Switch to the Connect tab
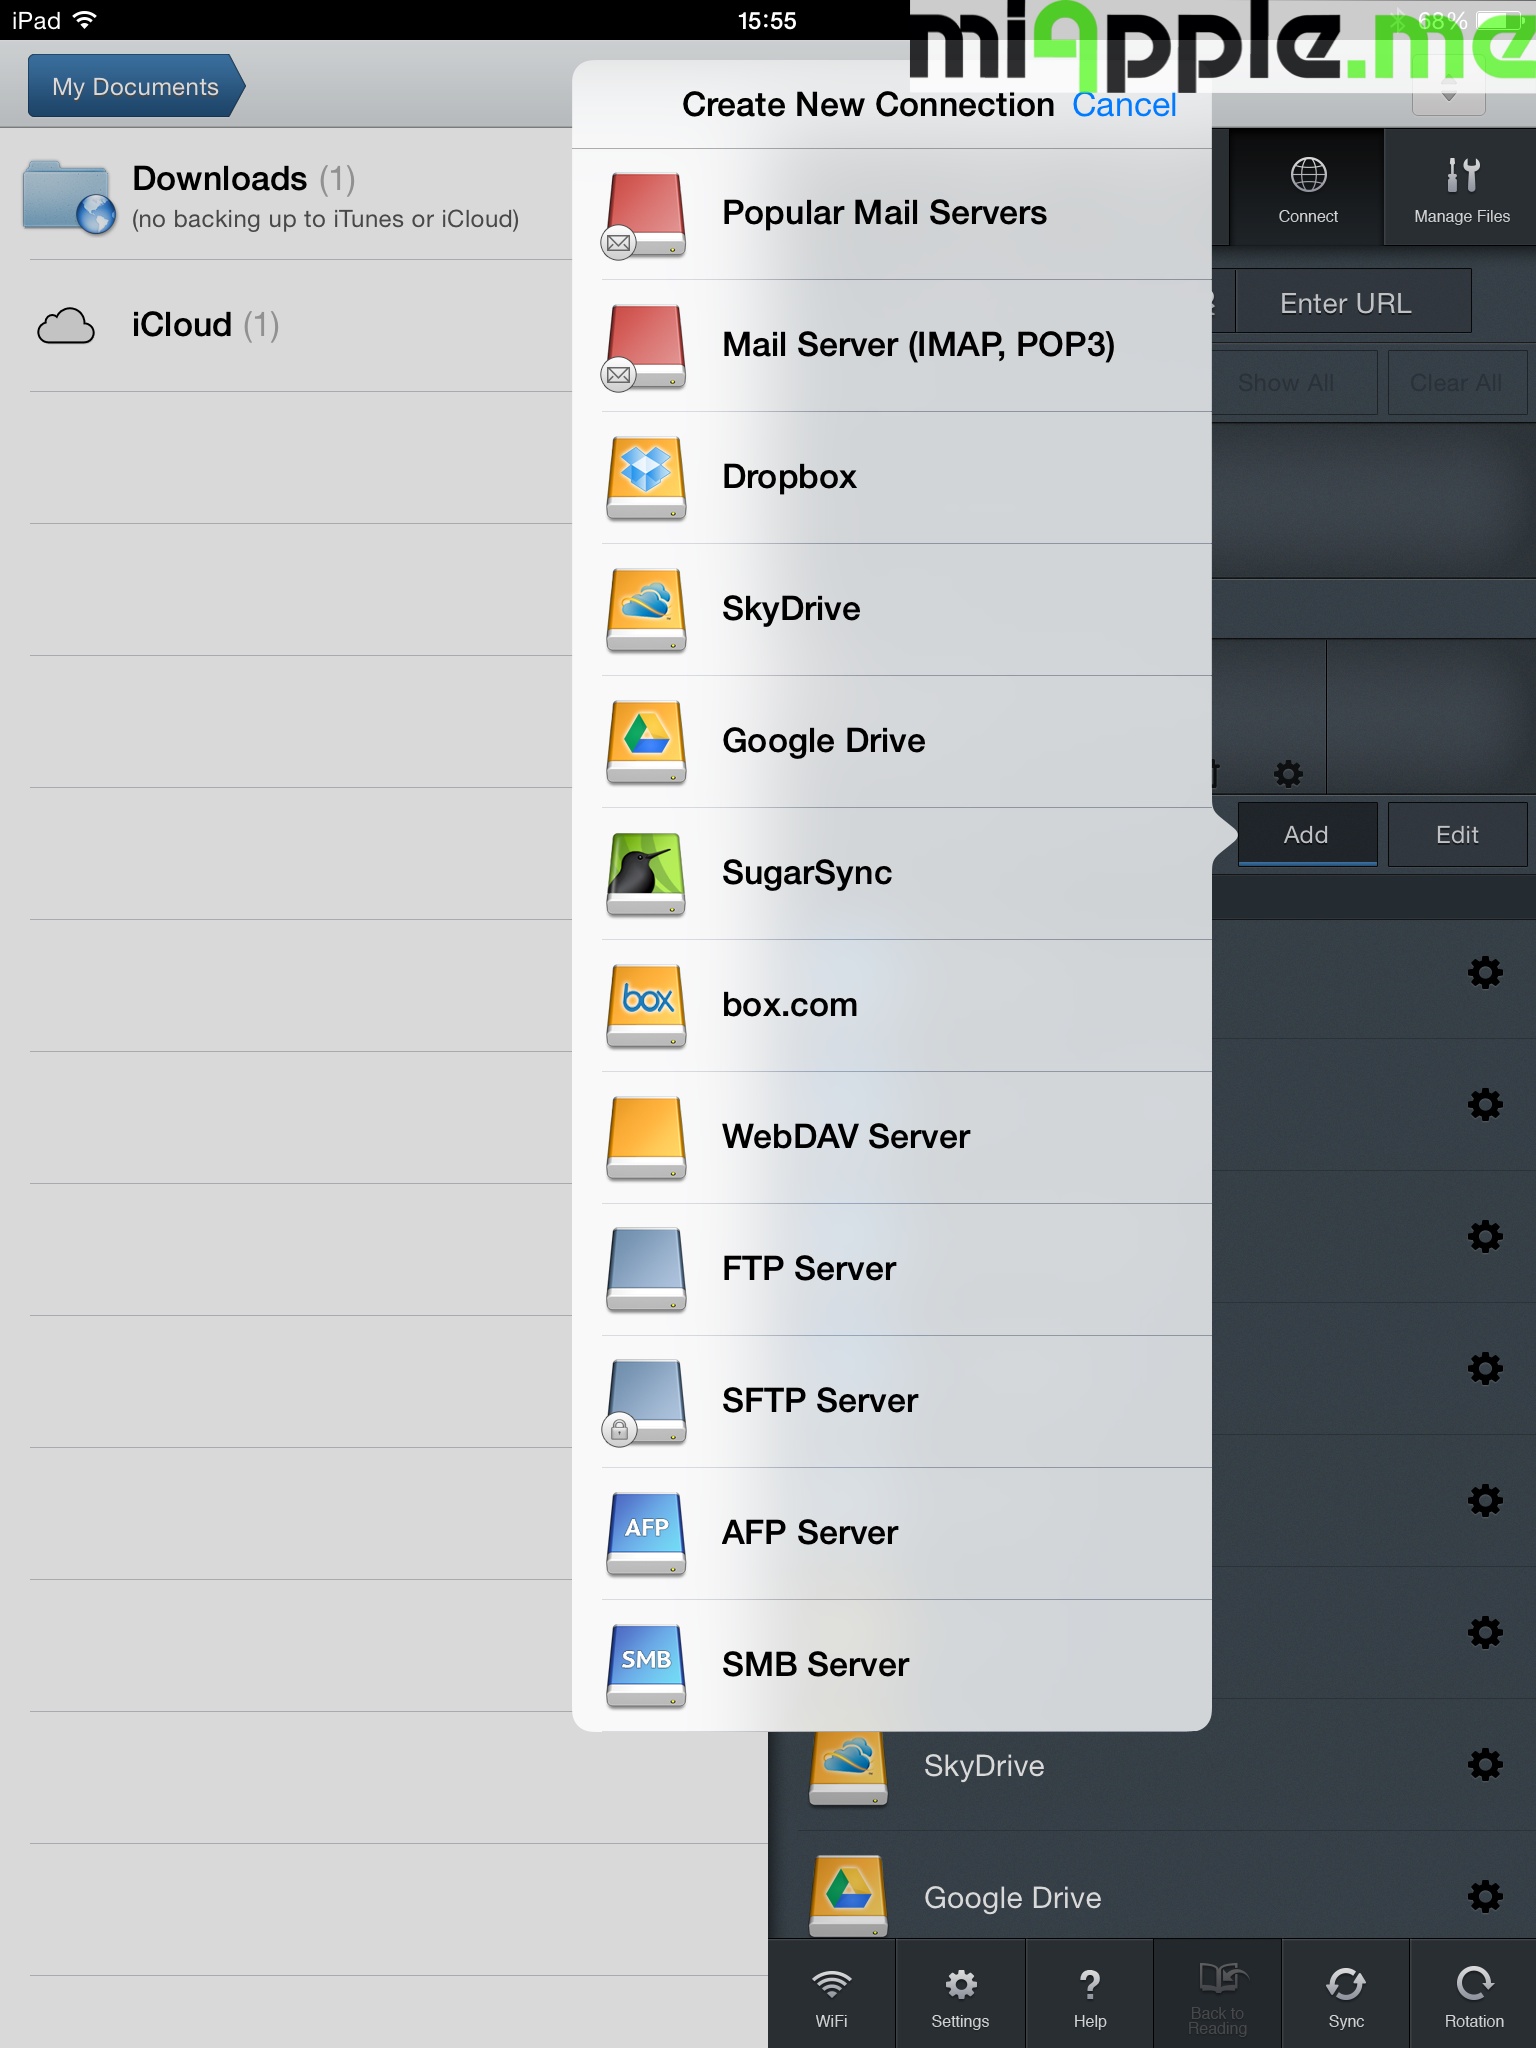The image size is (1536, 2048). tap(1307, 188)
